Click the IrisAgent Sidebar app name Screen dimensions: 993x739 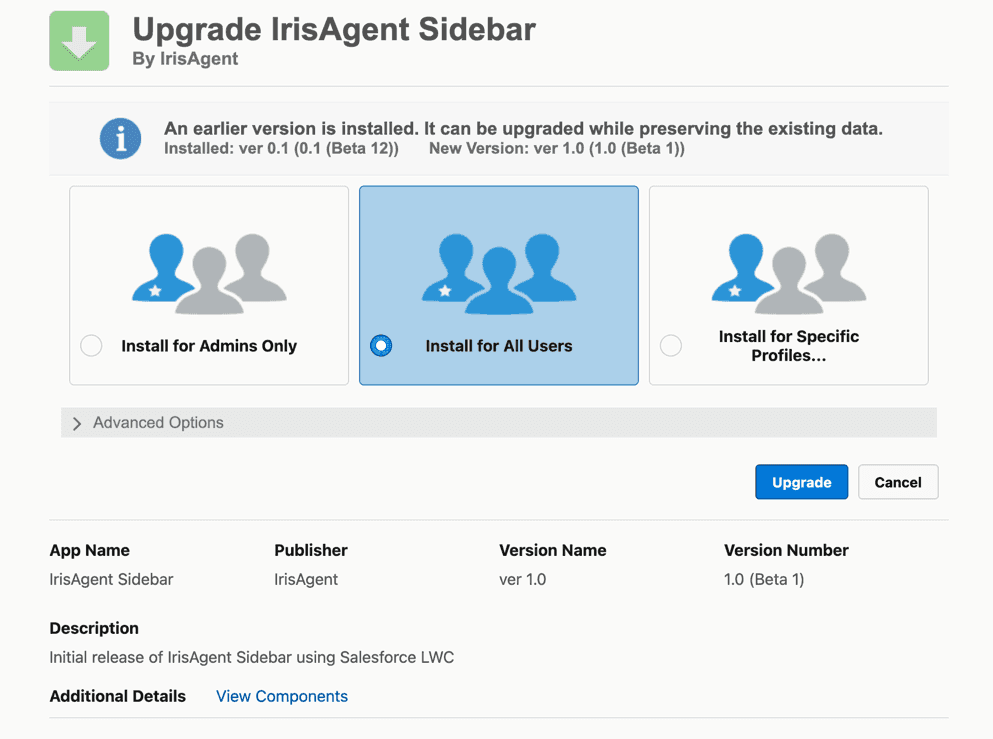point(111,579)
